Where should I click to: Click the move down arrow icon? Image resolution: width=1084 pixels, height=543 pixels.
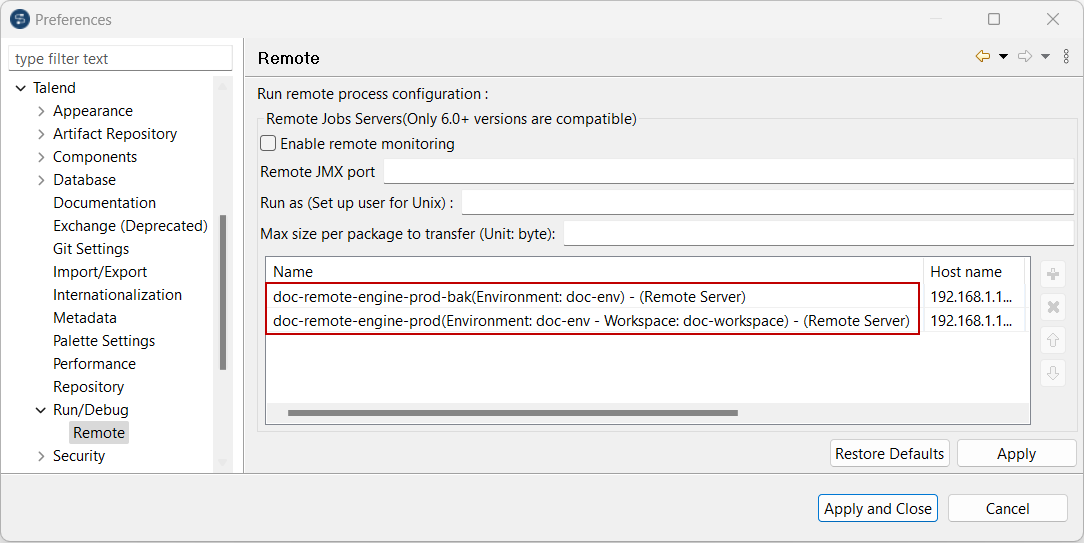click(1052, 373)
